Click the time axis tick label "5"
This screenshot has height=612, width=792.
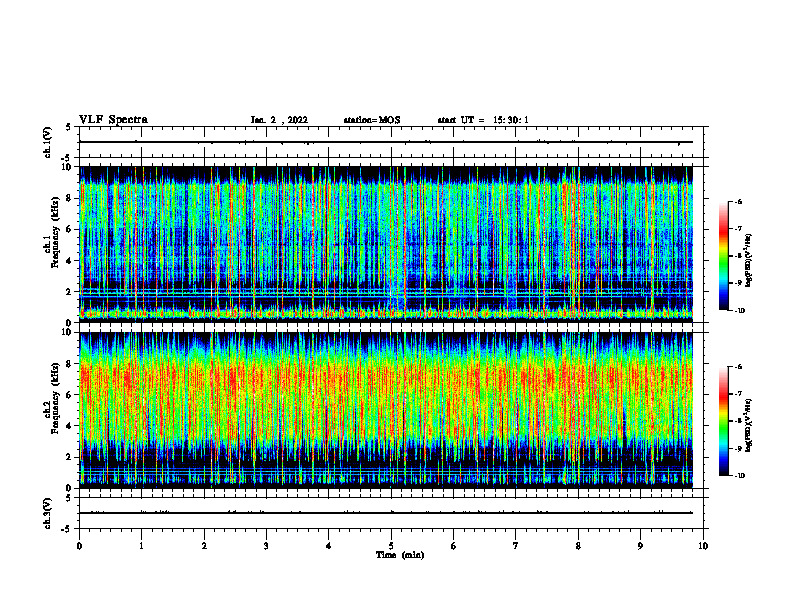coord(391,546)
